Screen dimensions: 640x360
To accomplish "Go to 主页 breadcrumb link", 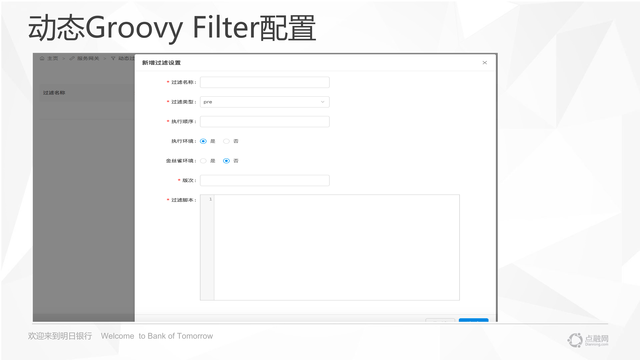I will click(53, 58).
